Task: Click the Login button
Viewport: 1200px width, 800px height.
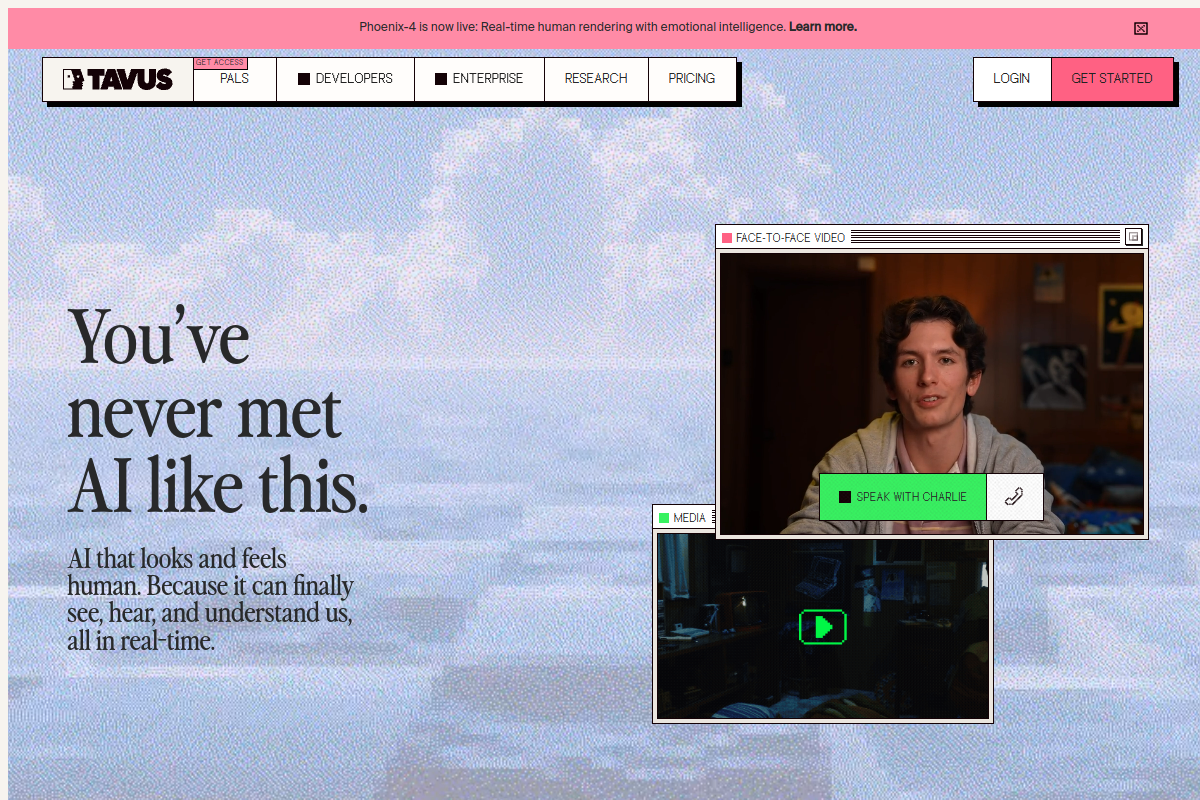Action: [1012, 79]
